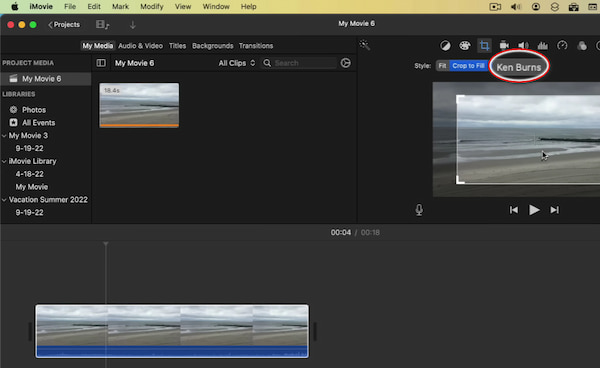The width and height of the screenshot is (600, 368).
Task: Skip to the next clip
Action: 554,210
